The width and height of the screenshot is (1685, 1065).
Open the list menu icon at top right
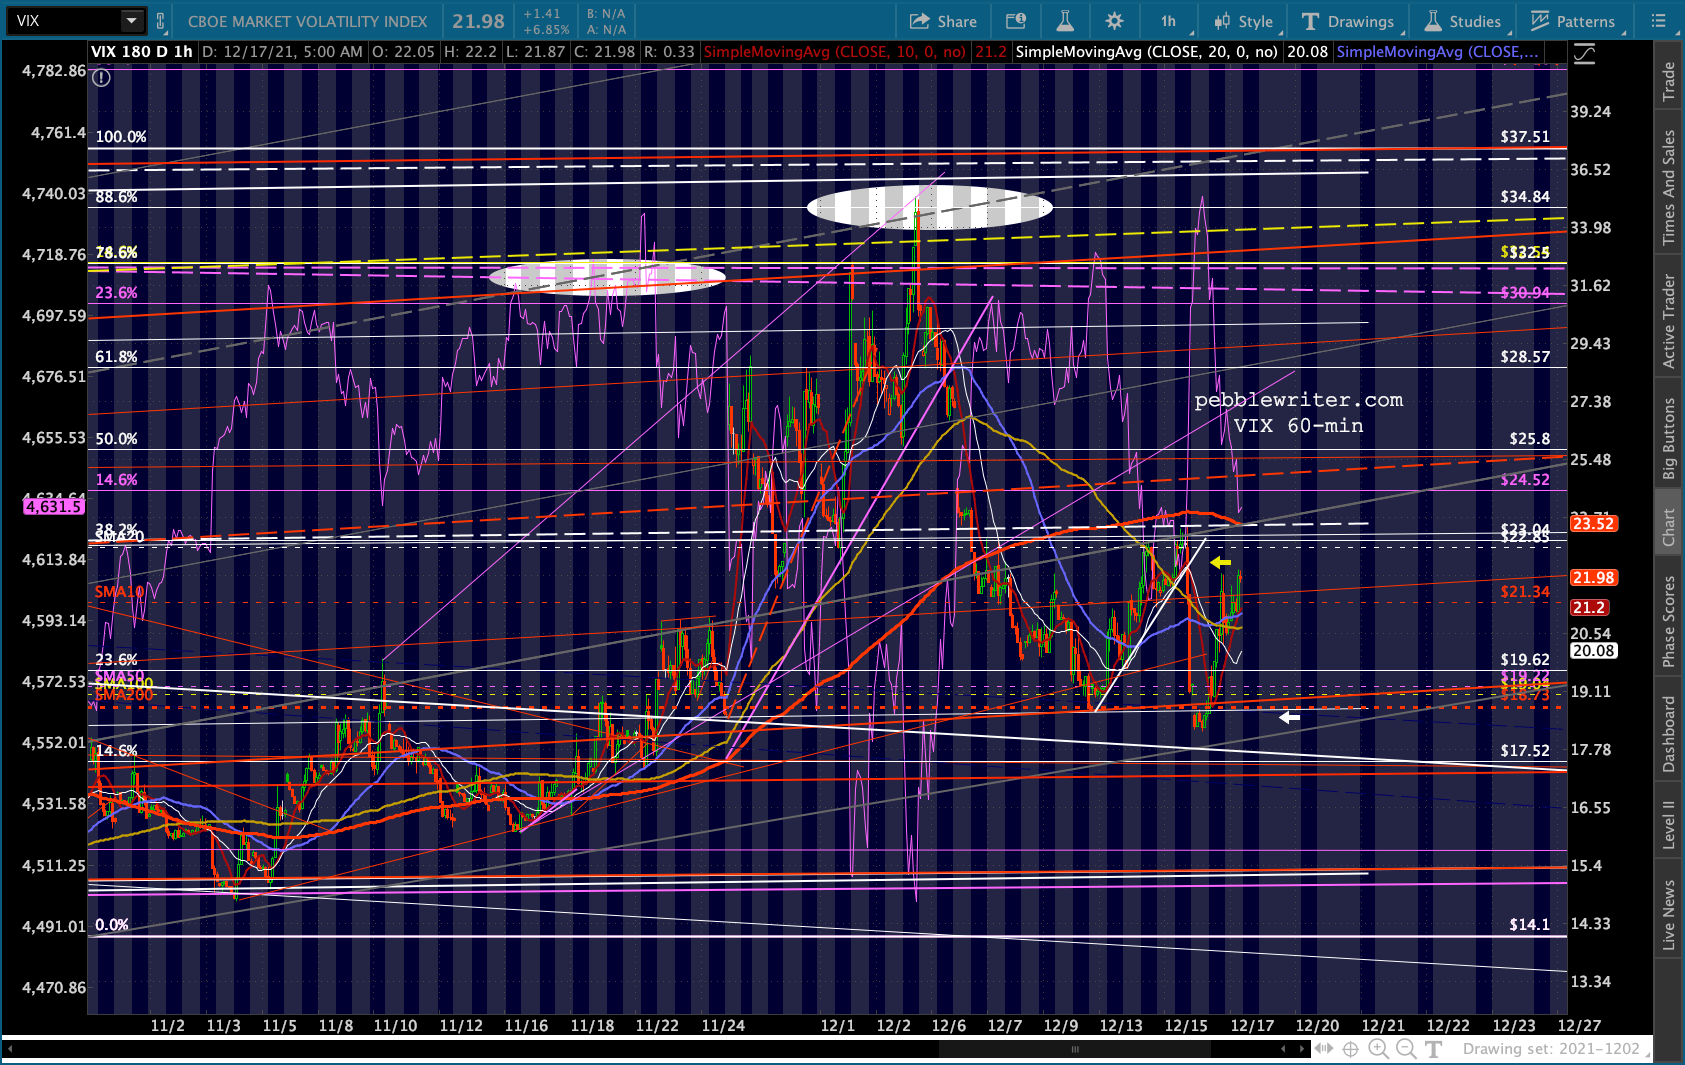click(1658, 21)
